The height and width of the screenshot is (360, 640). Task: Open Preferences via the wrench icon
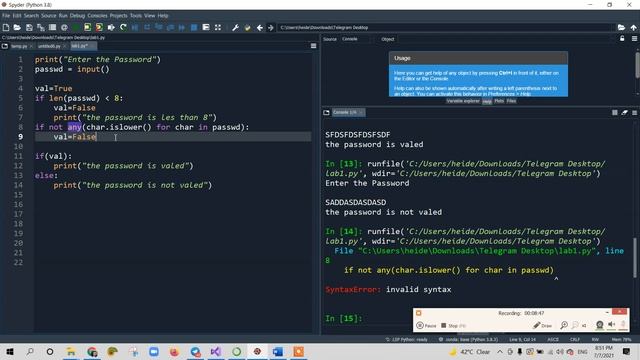click(236, 27)
